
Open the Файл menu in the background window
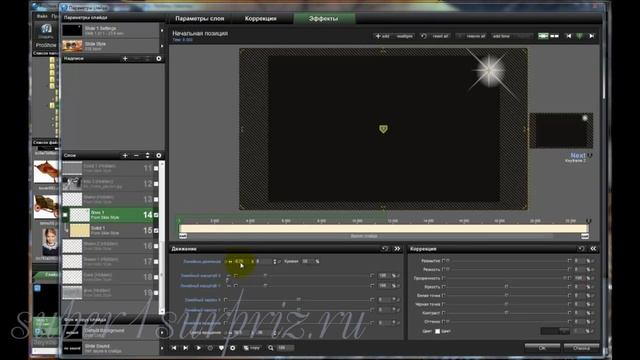coord(42,16)
